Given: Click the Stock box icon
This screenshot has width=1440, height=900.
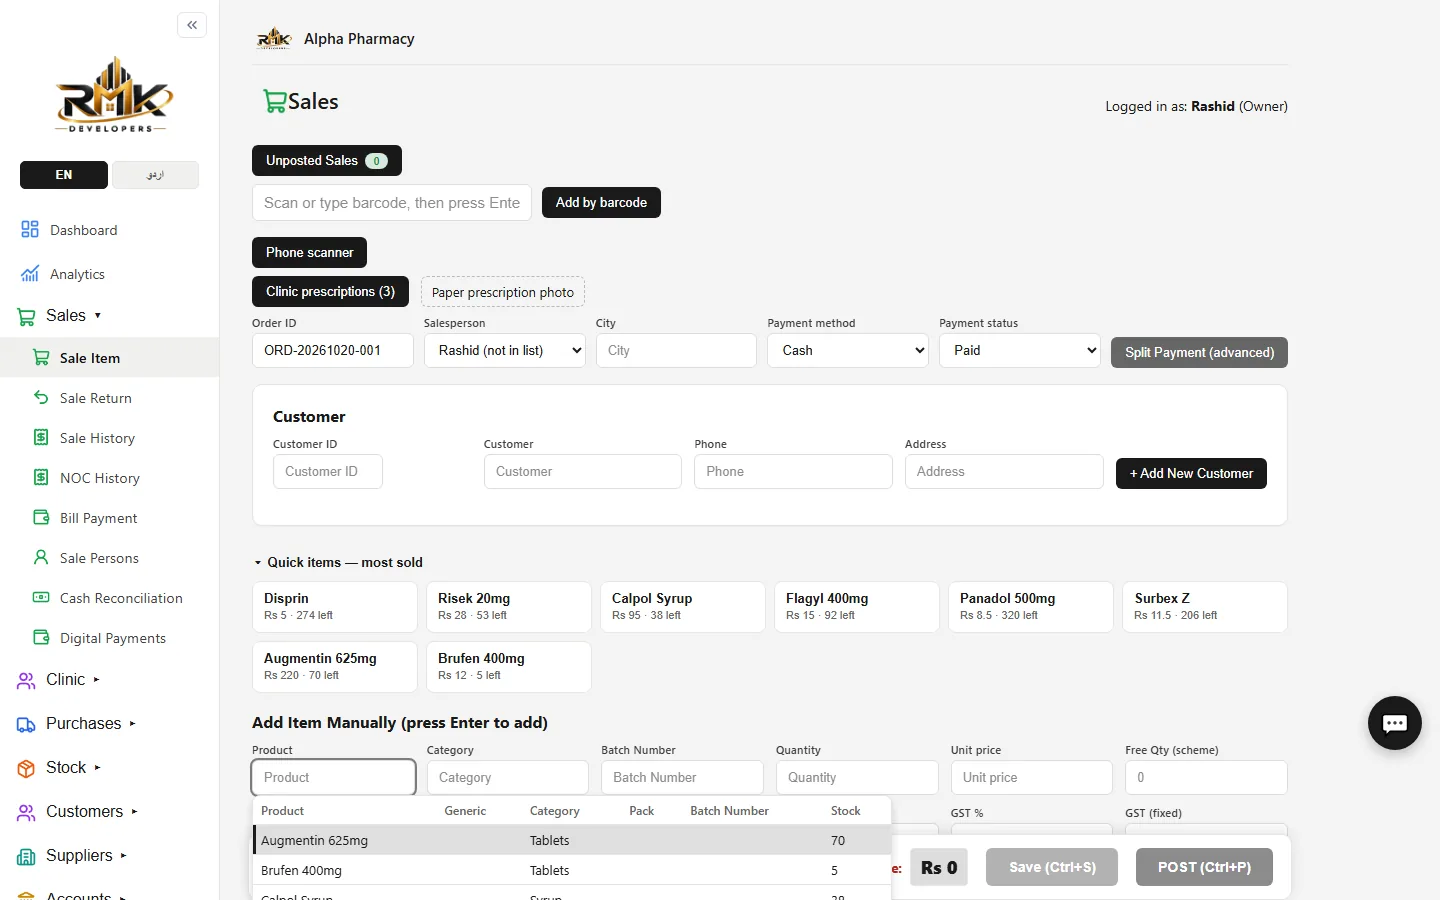Looking at the screenshot, I should (x=26, y=768).
